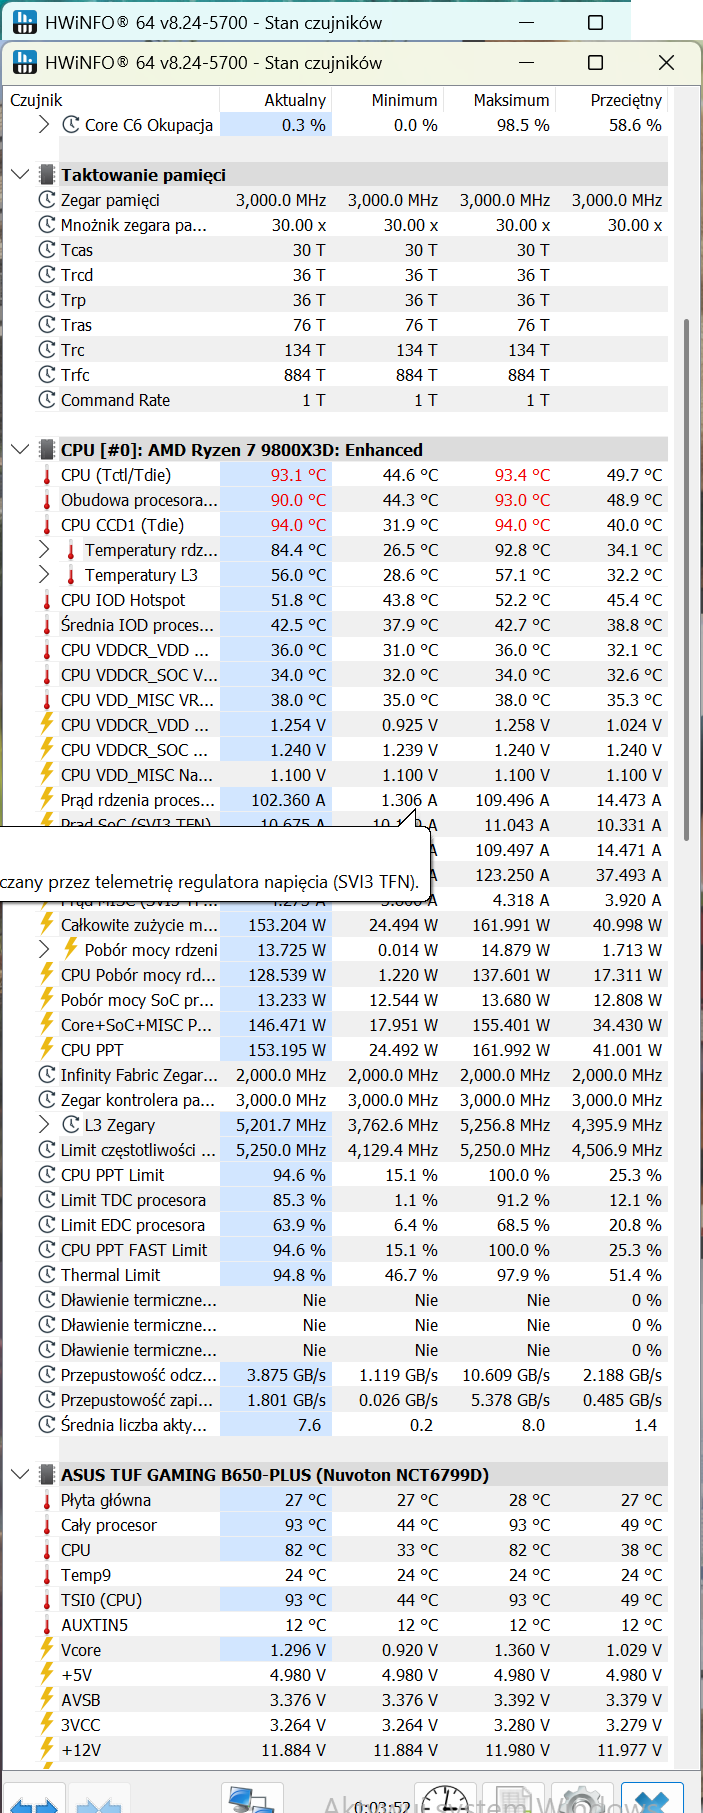This screenshot has height=1813, width=703.
Task: Select the AUXTIN5 row
Action: coord(351,1625)
